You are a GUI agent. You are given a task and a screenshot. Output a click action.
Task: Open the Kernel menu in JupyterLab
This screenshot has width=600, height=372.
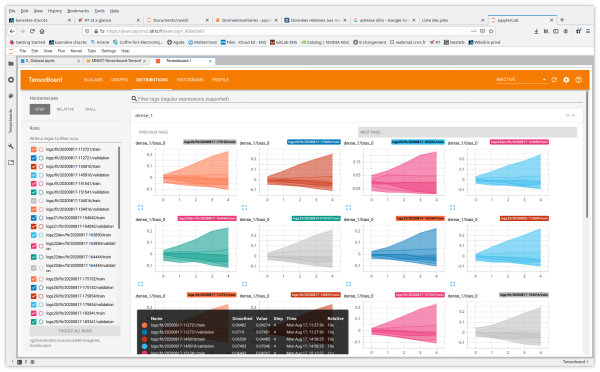(x=76, y=51)
